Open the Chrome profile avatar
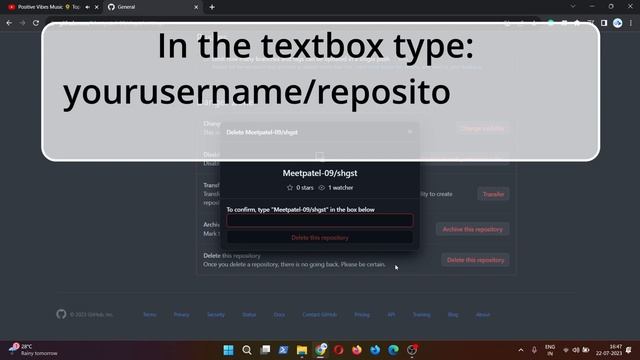The width and height of the screenshot is (640, 360). (x=618, y=23)
